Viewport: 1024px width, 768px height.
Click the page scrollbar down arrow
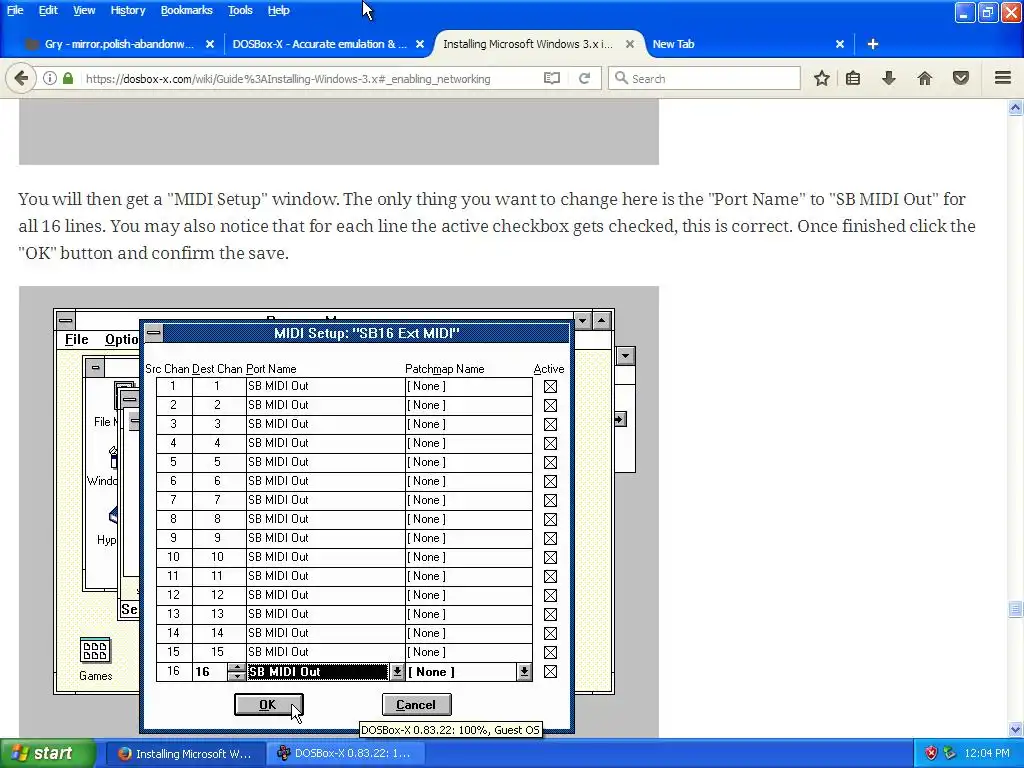(1015, 729)
